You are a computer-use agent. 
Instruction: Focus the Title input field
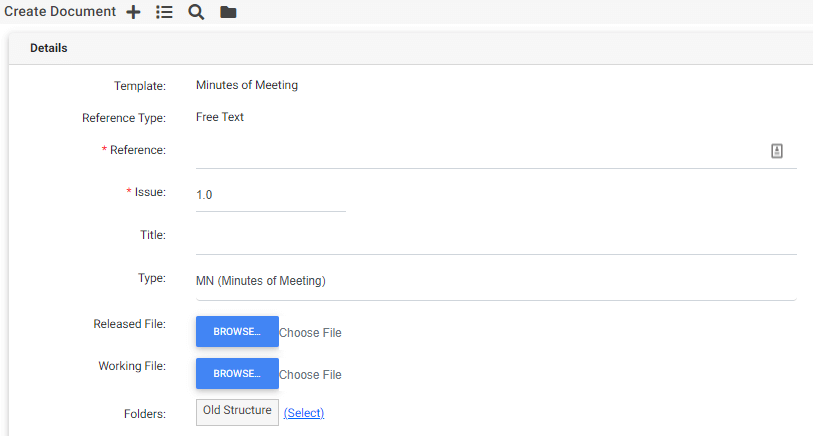(x=495, y=237)
